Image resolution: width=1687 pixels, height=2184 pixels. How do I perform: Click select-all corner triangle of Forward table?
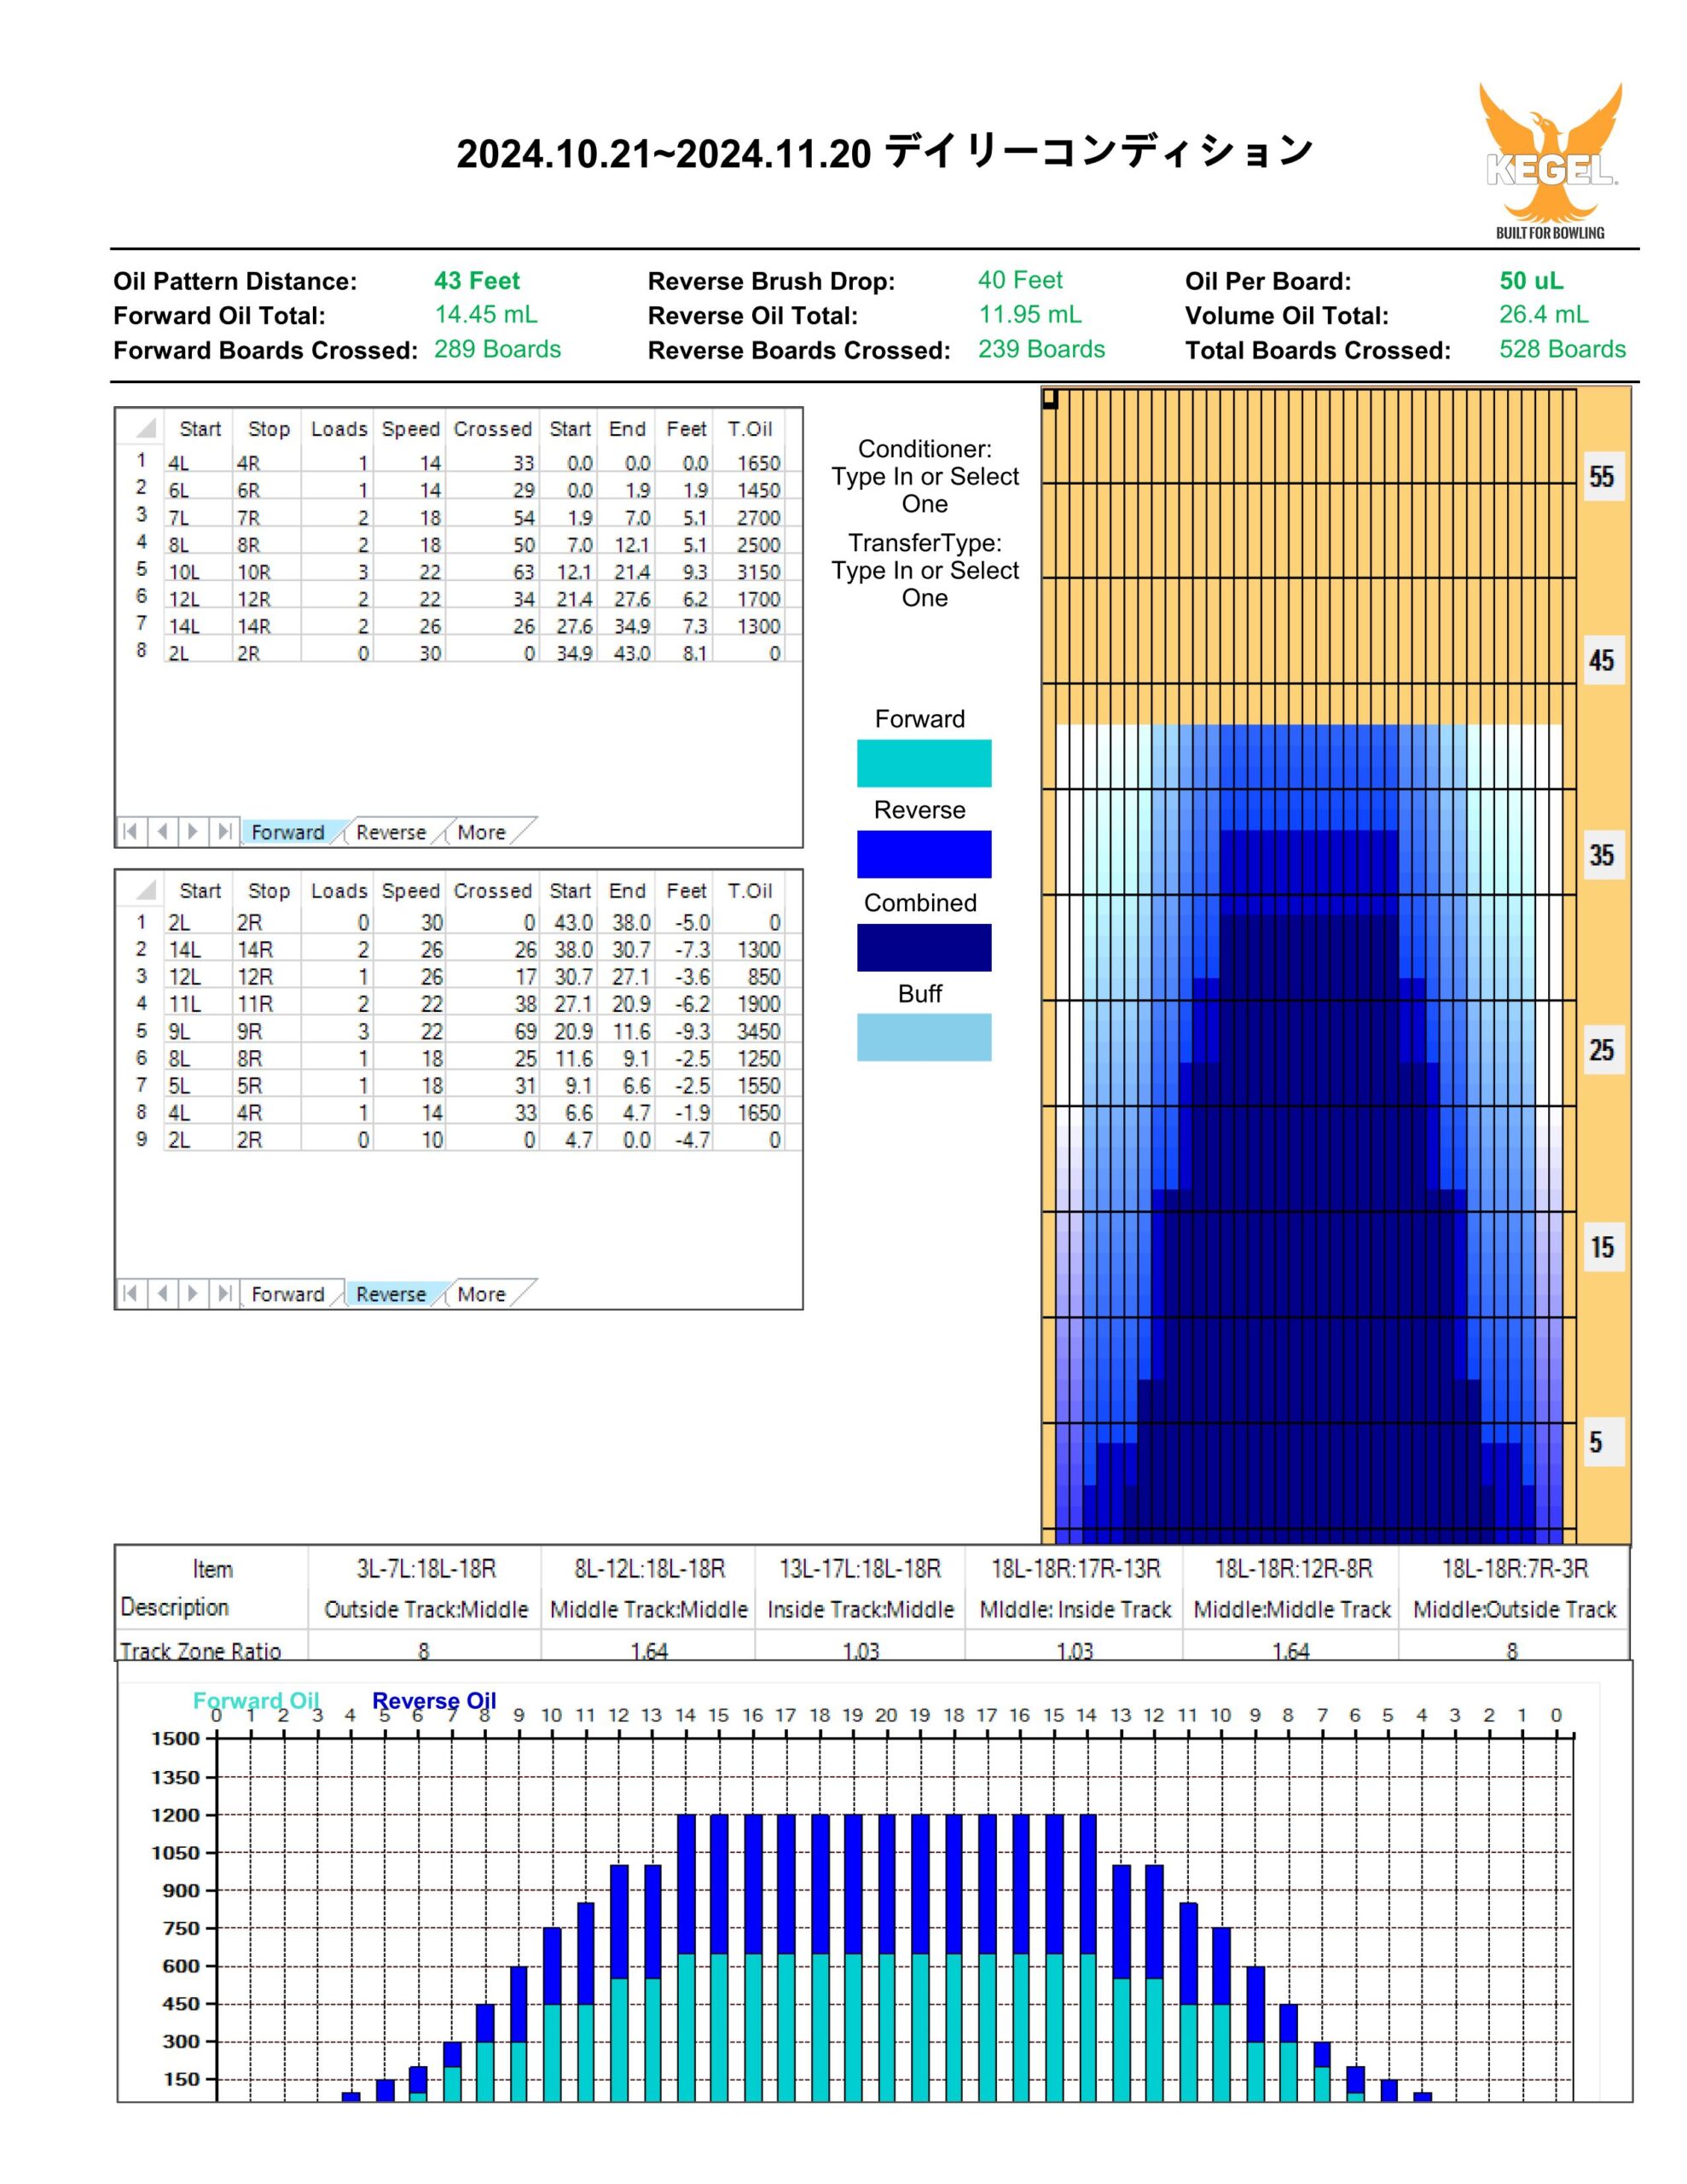146,428
